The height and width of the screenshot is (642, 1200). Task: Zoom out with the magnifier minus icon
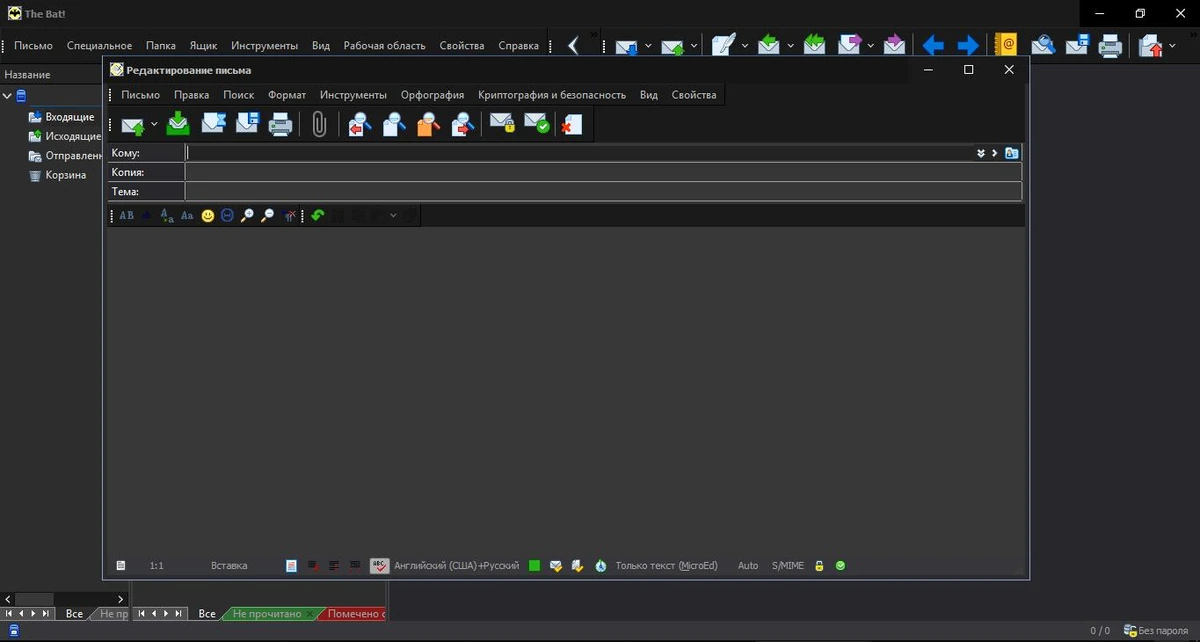(267, 215)
